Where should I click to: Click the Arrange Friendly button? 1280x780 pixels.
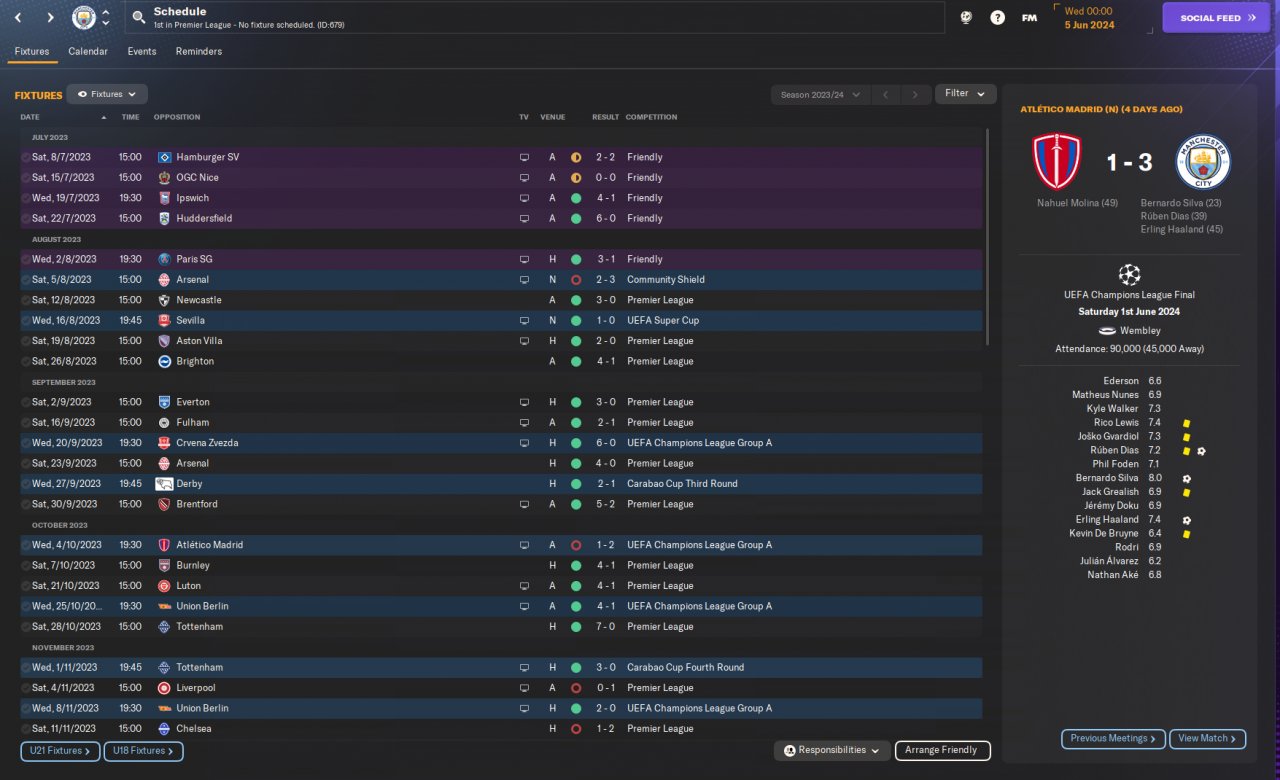tap(942, 750)
